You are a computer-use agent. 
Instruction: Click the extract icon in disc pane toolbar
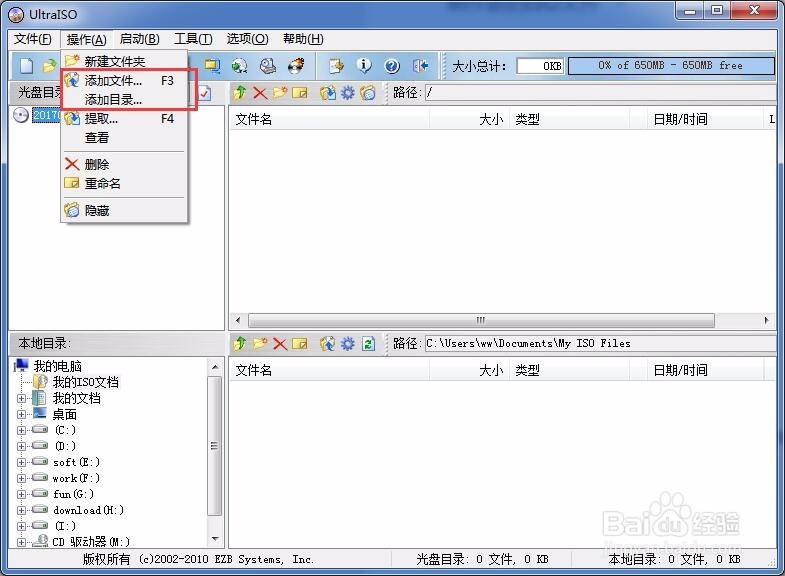tap(328, 93)
